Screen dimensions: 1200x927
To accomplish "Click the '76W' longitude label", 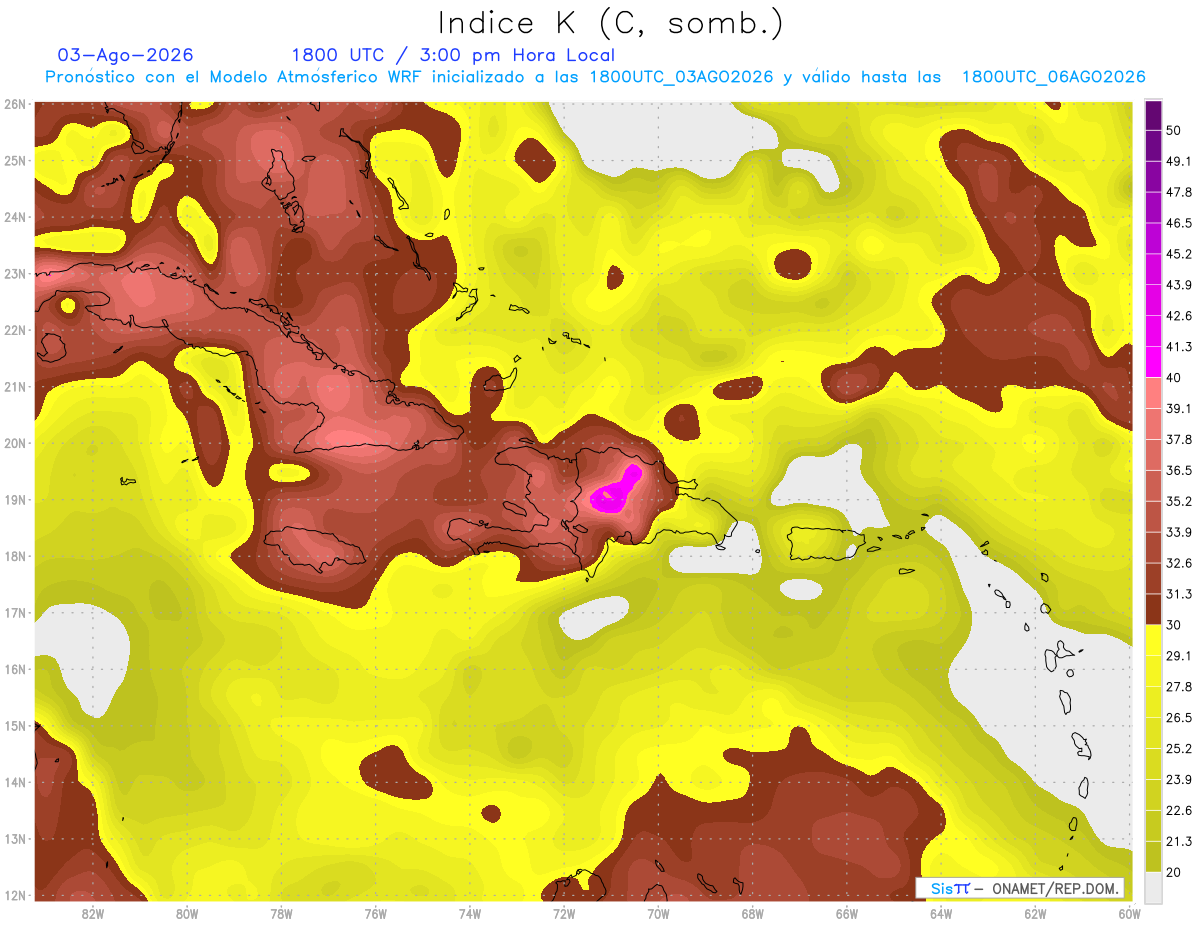I will coord(375,913).
